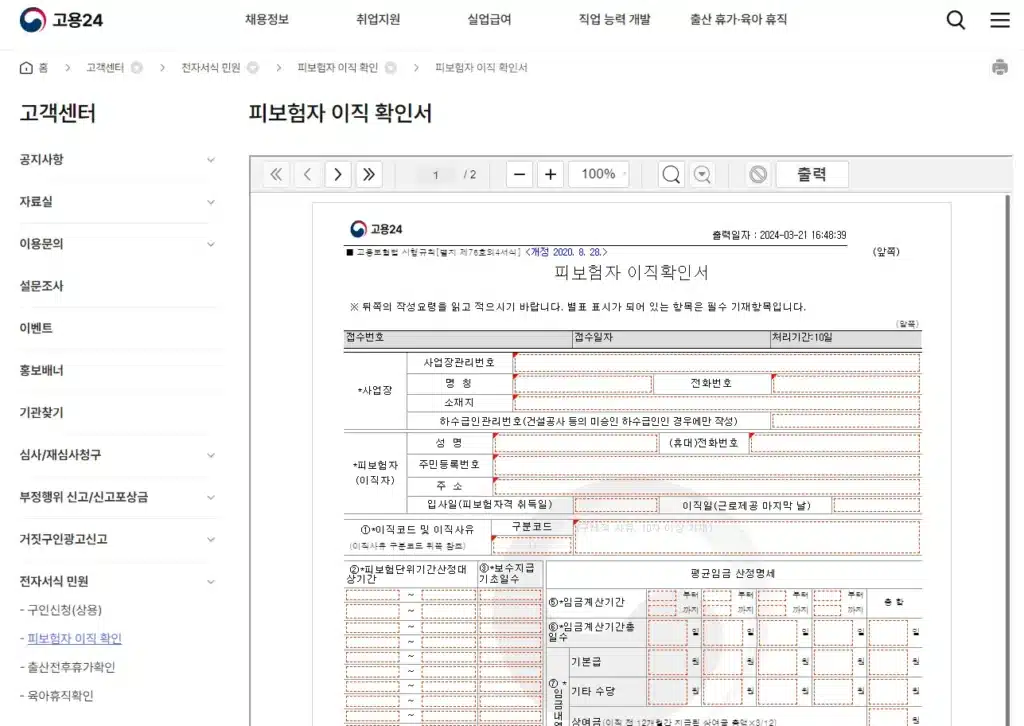Click the cancel circle-slash icon
The image size is (1024, 726).
coord(758,174)
